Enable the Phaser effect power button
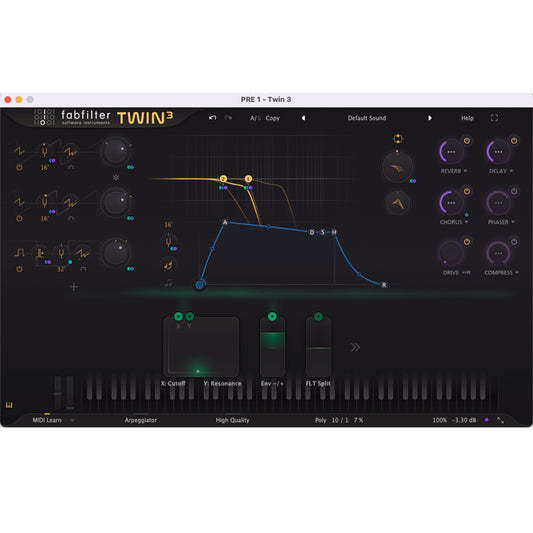 point(514,191)
